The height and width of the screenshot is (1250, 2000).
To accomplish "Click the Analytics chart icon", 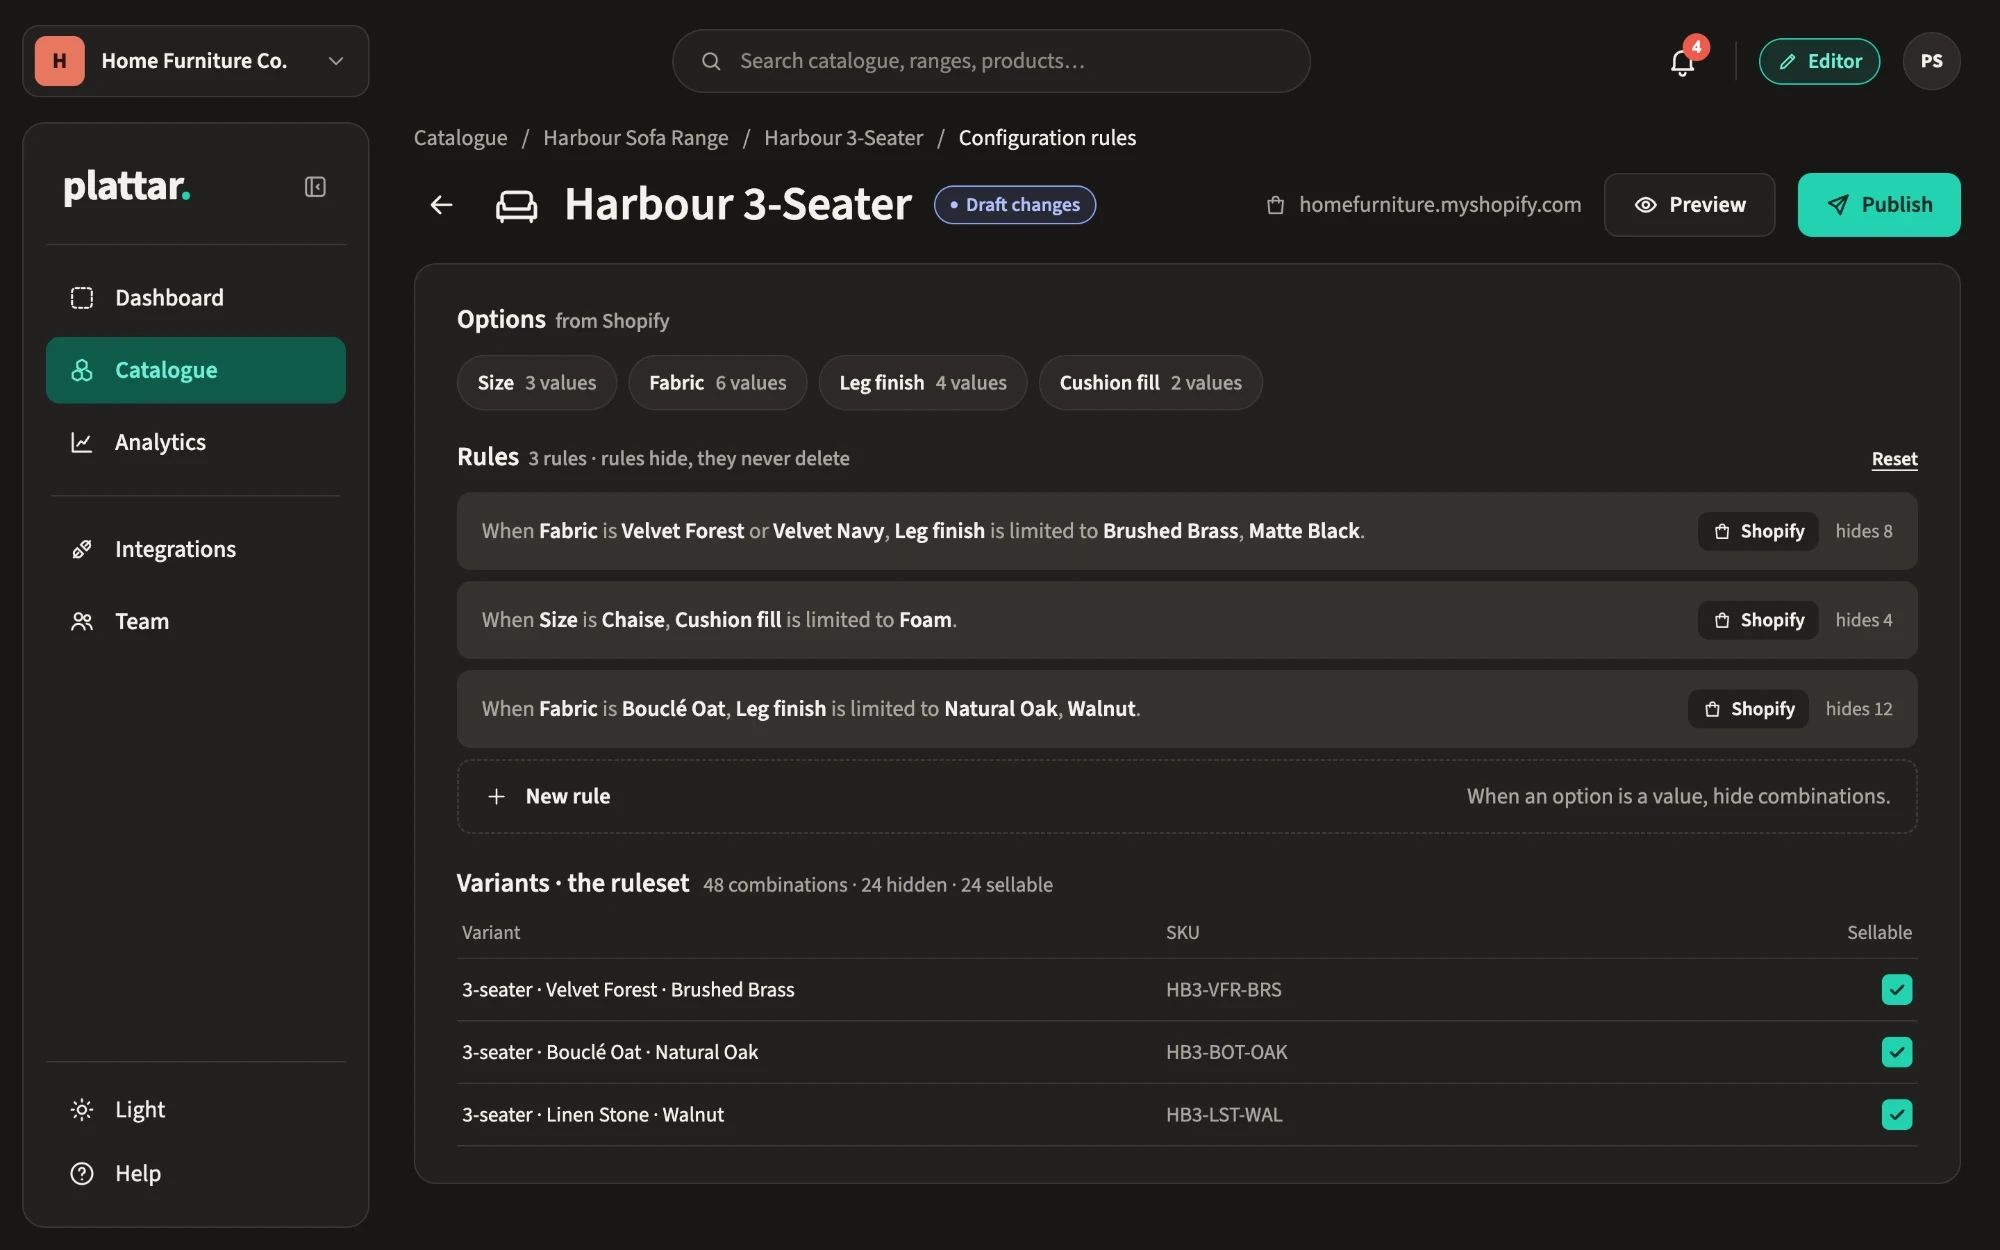I will point(82,442).
